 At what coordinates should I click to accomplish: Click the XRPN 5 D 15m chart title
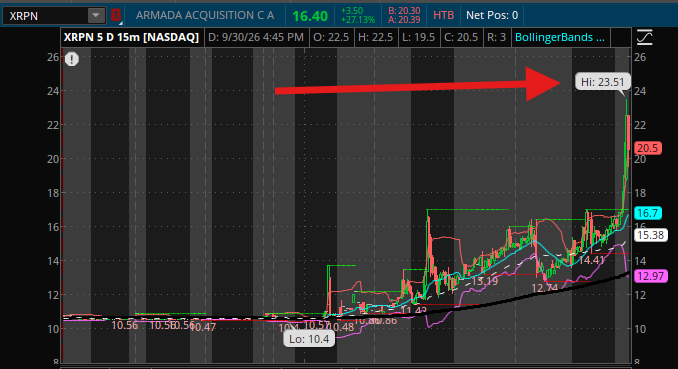point(131,37)
